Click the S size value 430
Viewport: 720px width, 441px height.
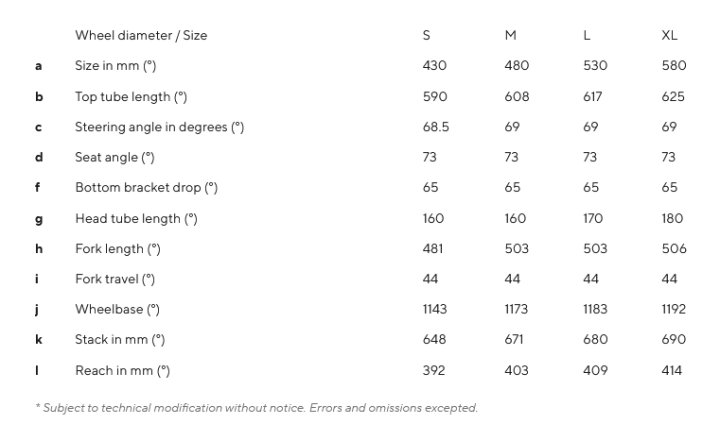[434, 66]
